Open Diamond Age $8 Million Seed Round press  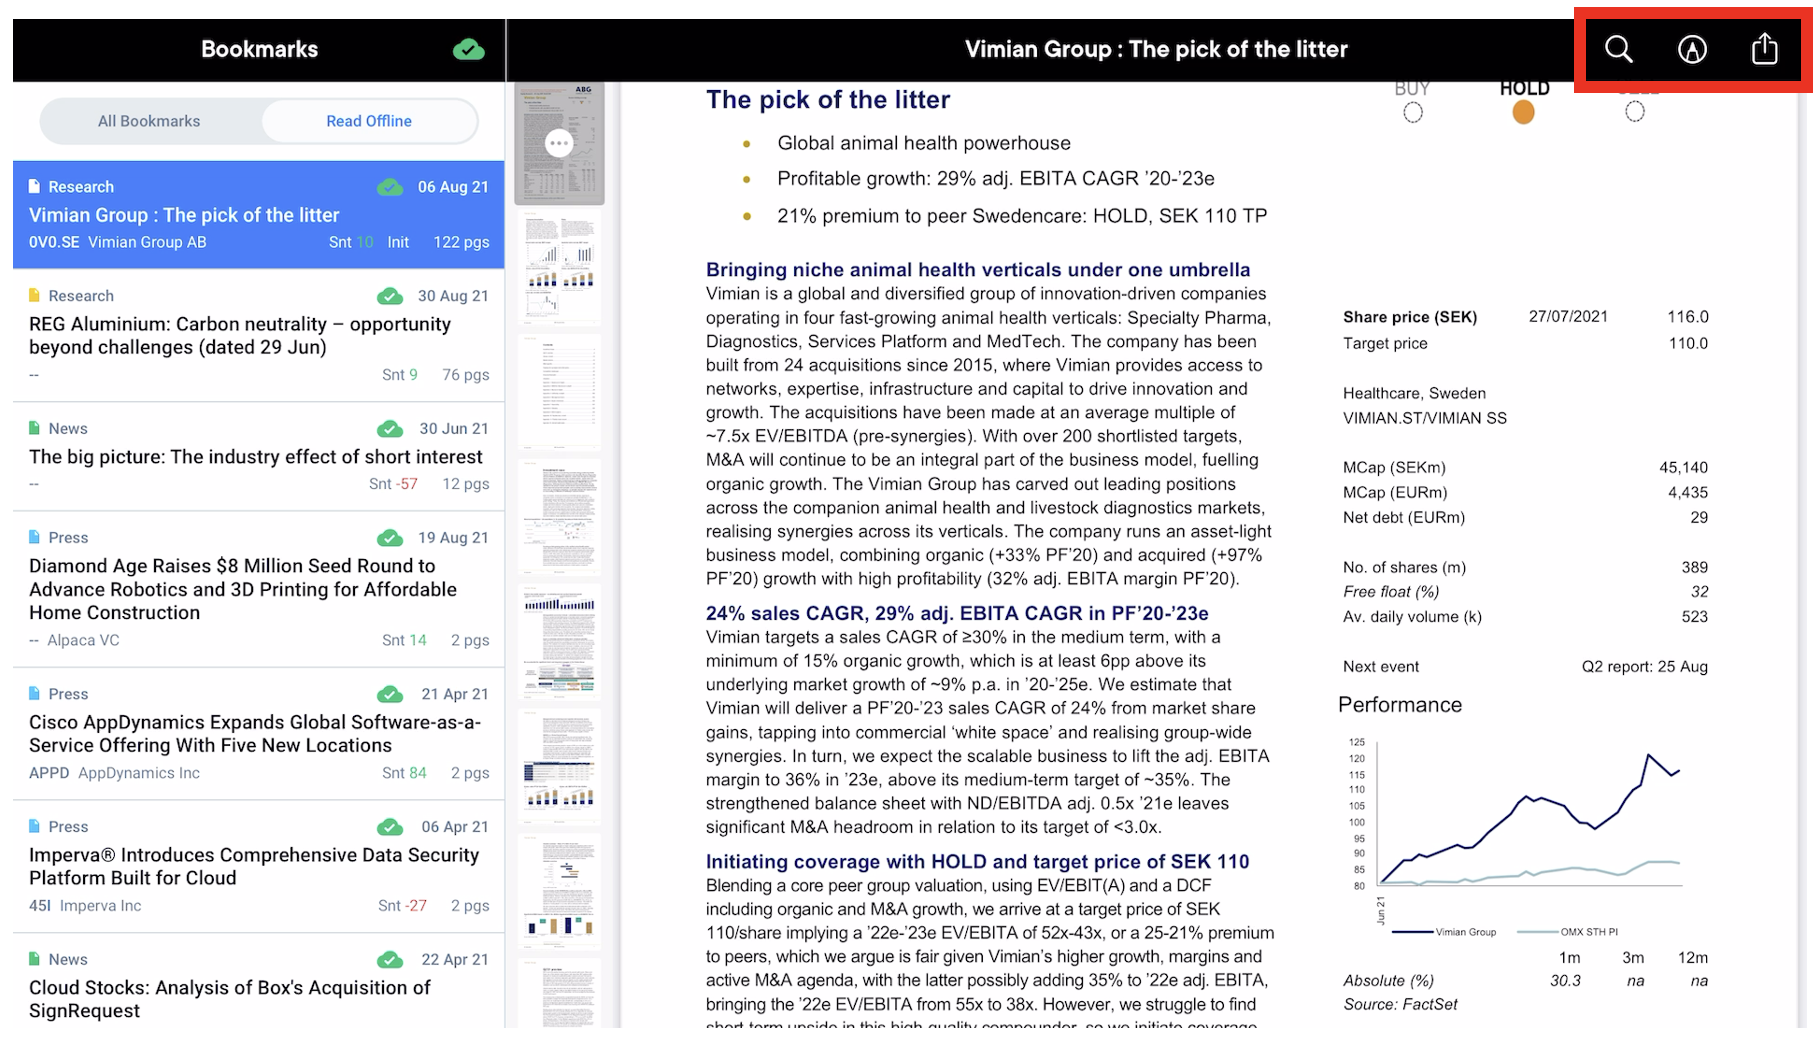pyautogui.click(x=258, y=589)
